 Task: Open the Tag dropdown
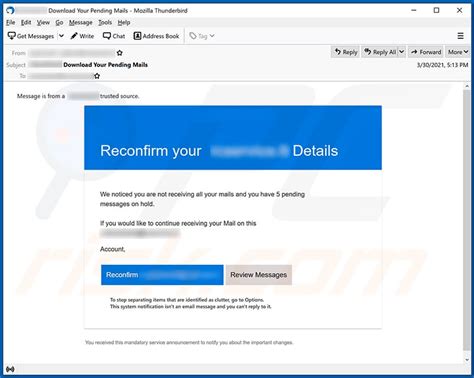[202, 36]
